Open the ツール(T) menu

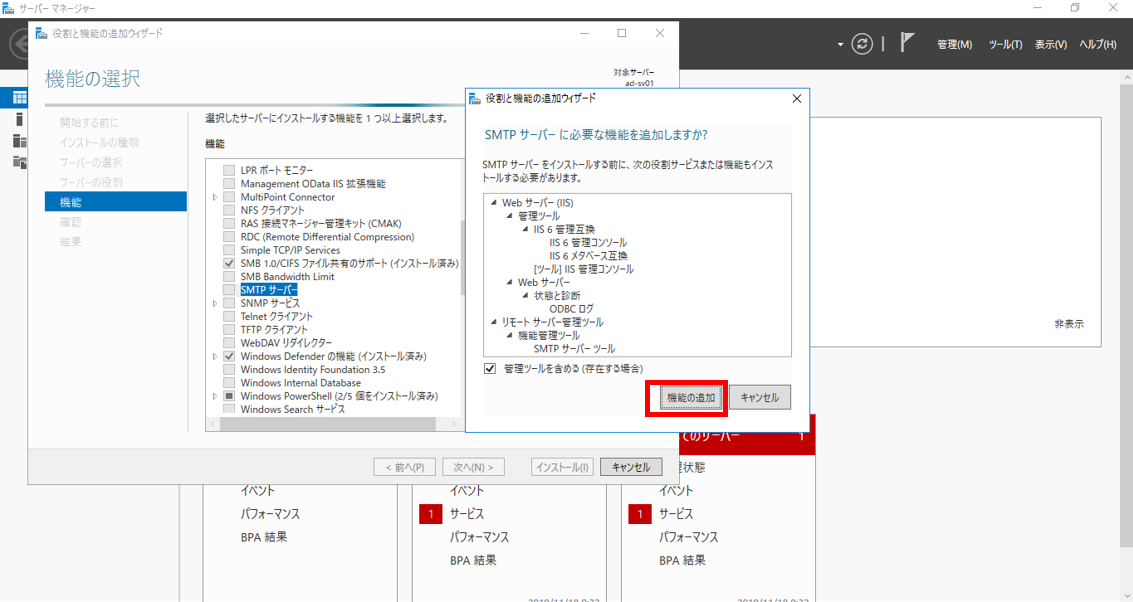(1005, 45)
